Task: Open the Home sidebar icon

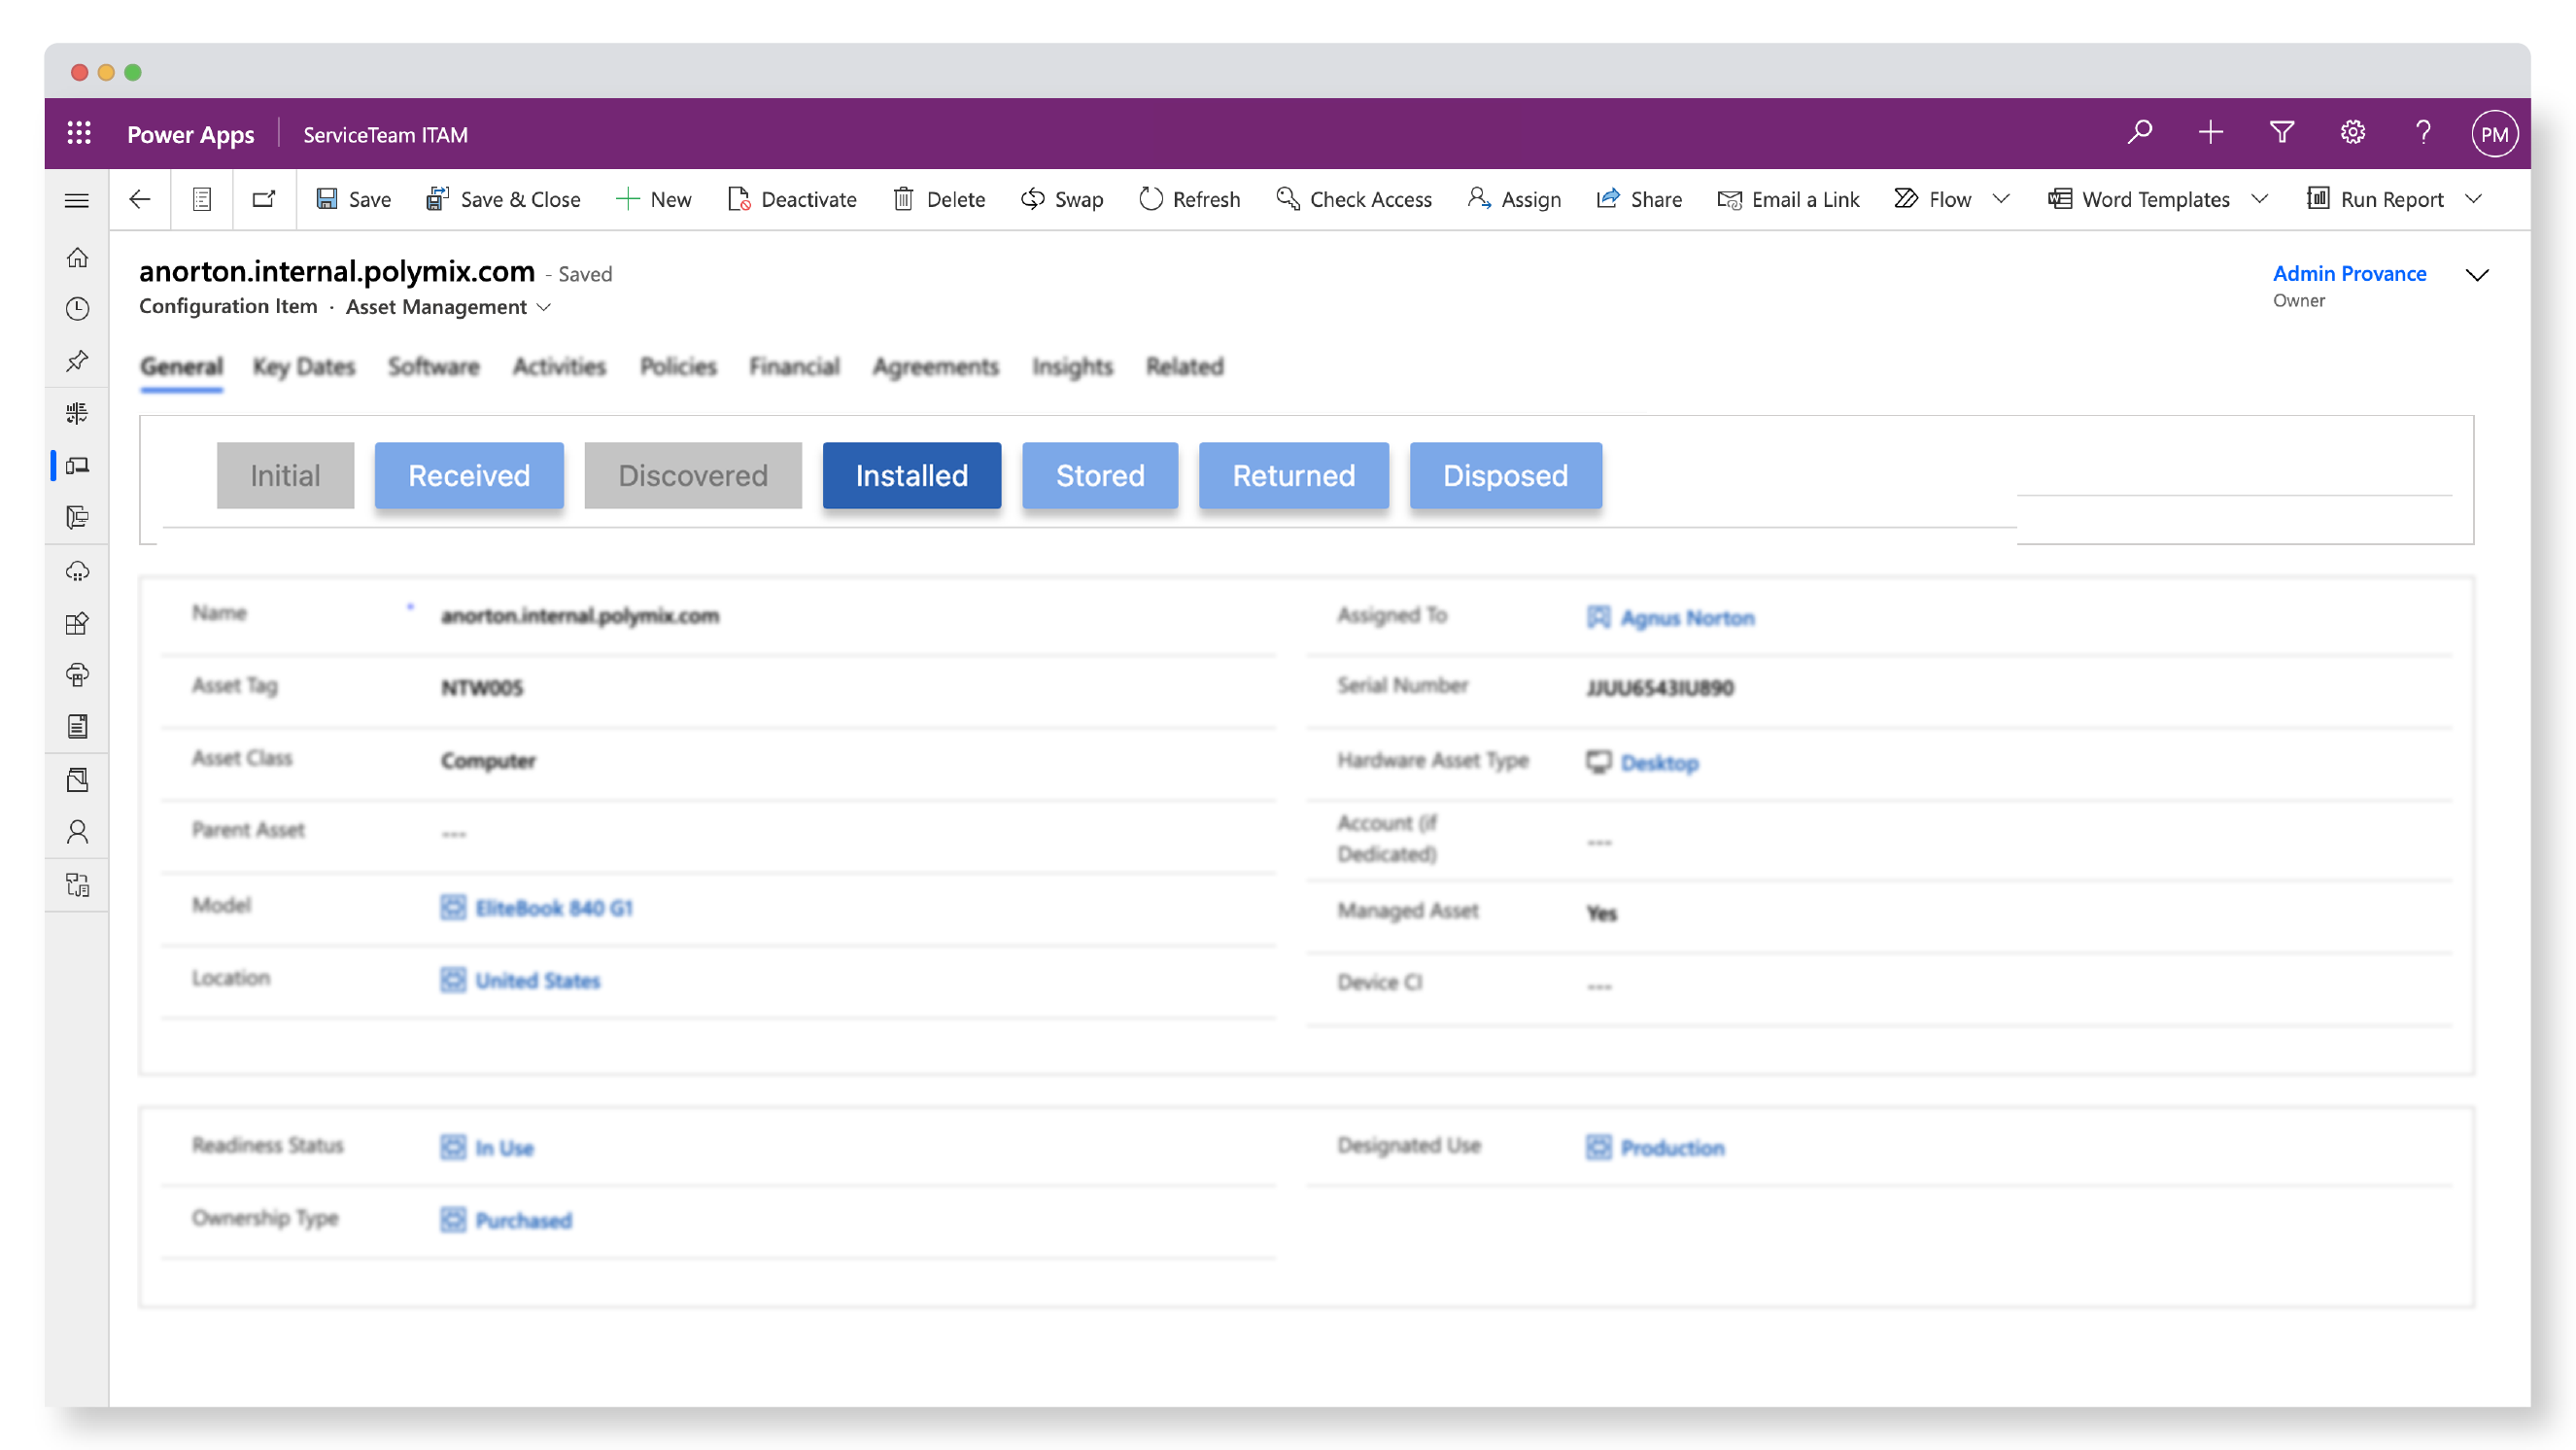Action: pos(77,258)
